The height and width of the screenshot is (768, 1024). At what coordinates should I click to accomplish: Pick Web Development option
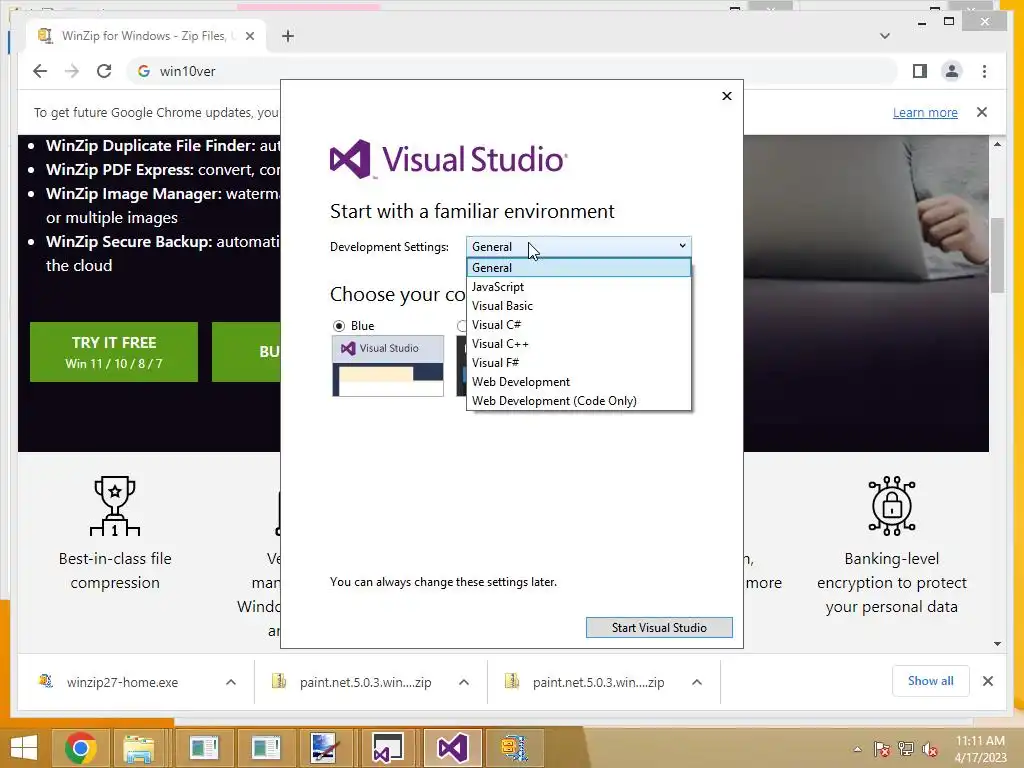coord(579,381)
